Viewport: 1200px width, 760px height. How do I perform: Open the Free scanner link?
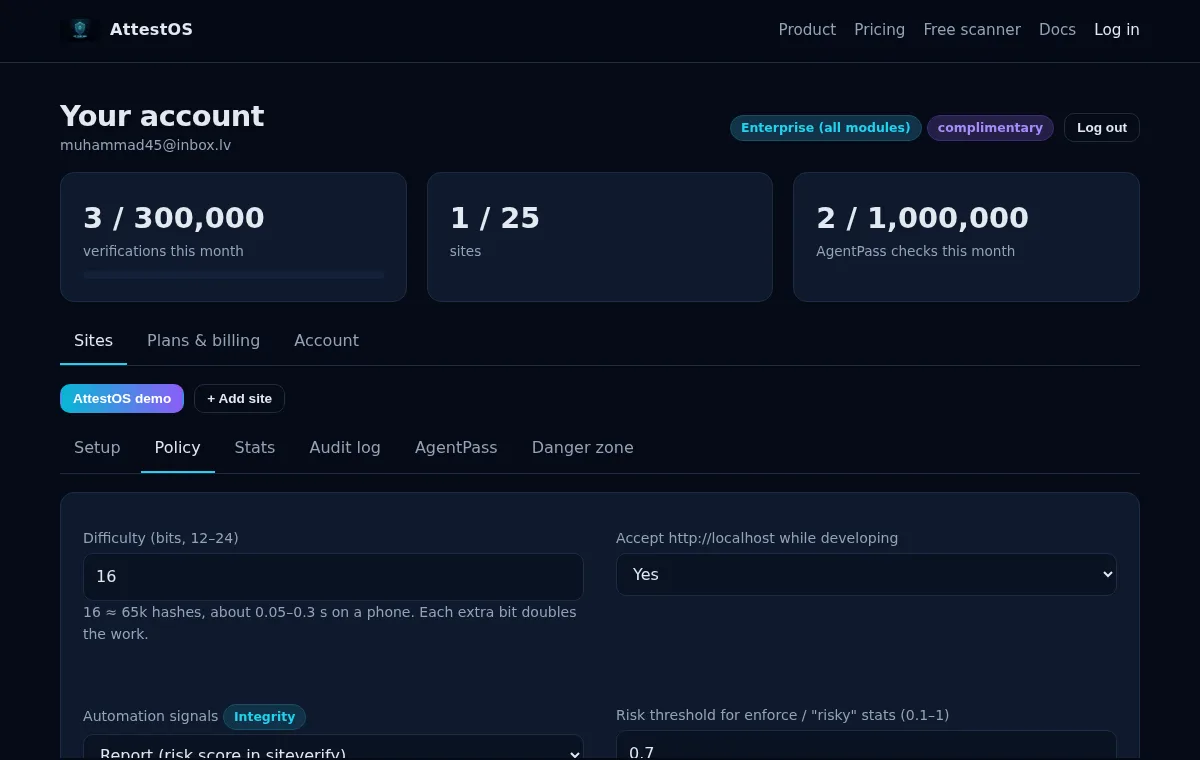[972, 30]
